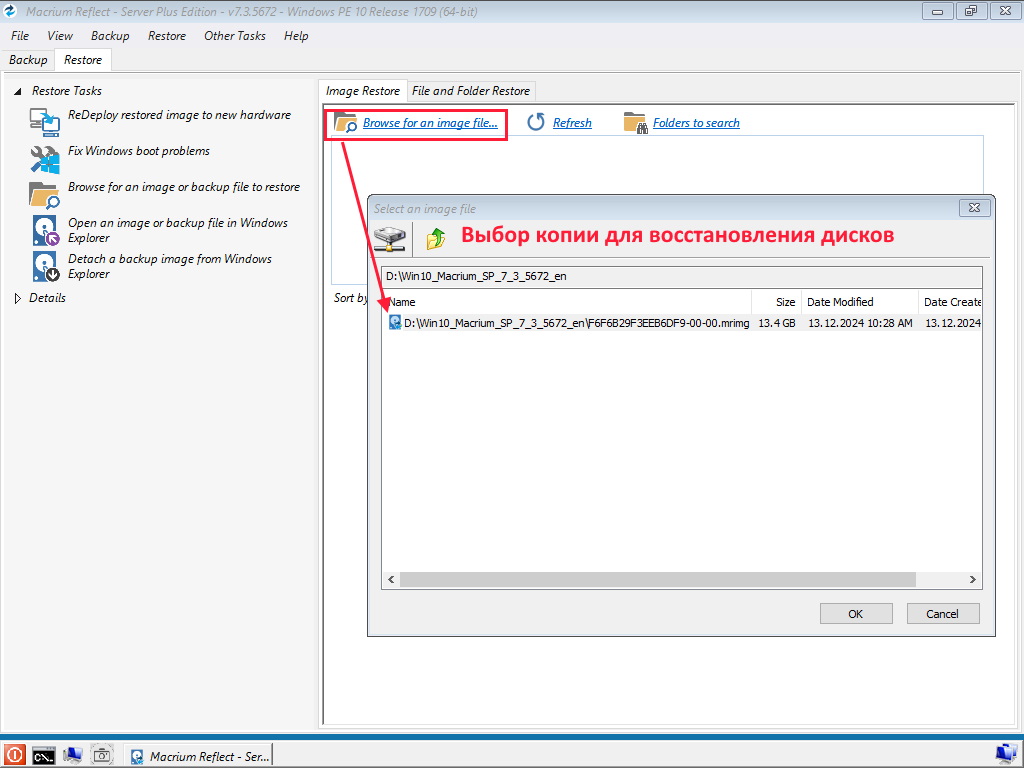Click the Folders to search binoculars icon
The image size is (1024, 768).
click(635, 123)
